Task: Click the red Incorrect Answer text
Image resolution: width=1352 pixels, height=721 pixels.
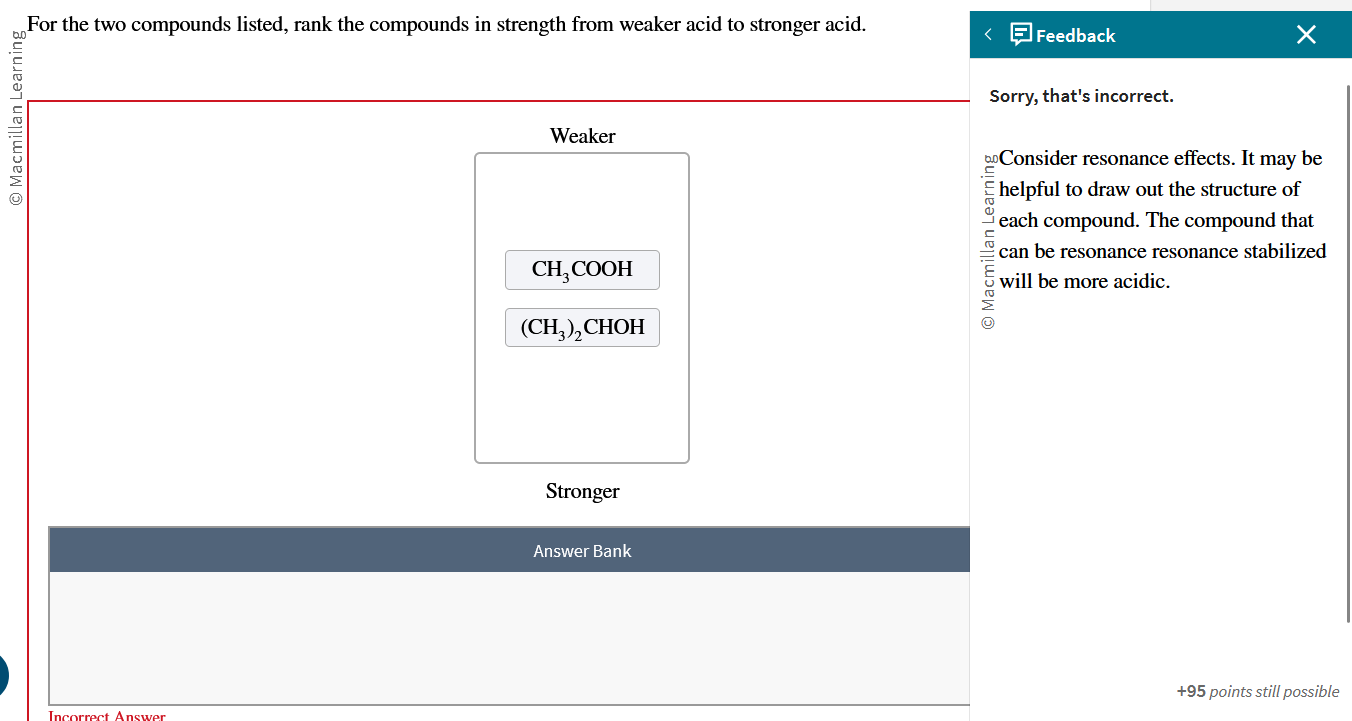Action: (107, 715)
